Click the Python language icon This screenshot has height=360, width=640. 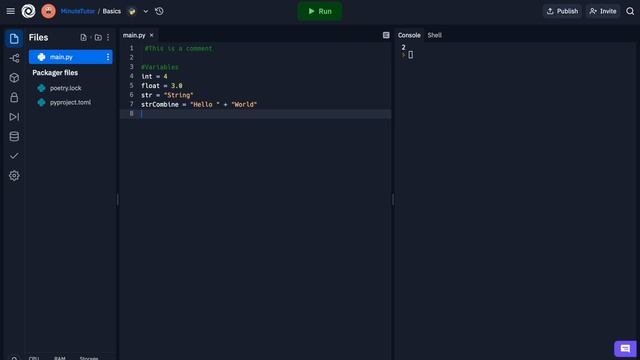[x=132, y=11]
